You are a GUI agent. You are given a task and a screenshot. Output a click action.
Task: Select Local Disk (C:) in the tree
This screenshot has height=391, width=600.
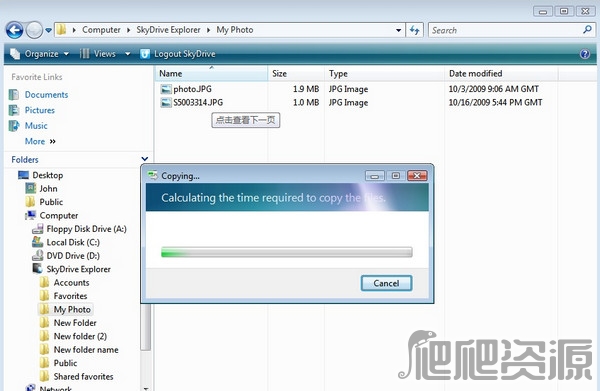point(73,242)
